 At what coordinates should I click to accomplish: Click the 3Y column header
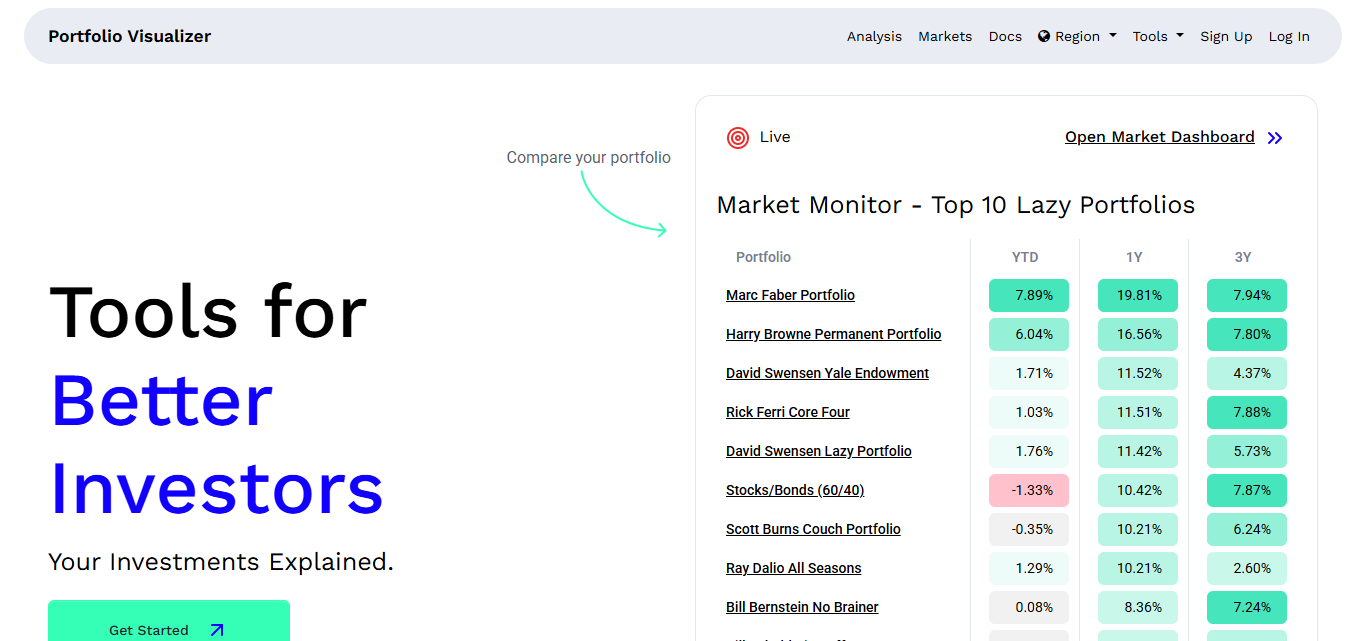(1243, 257)
